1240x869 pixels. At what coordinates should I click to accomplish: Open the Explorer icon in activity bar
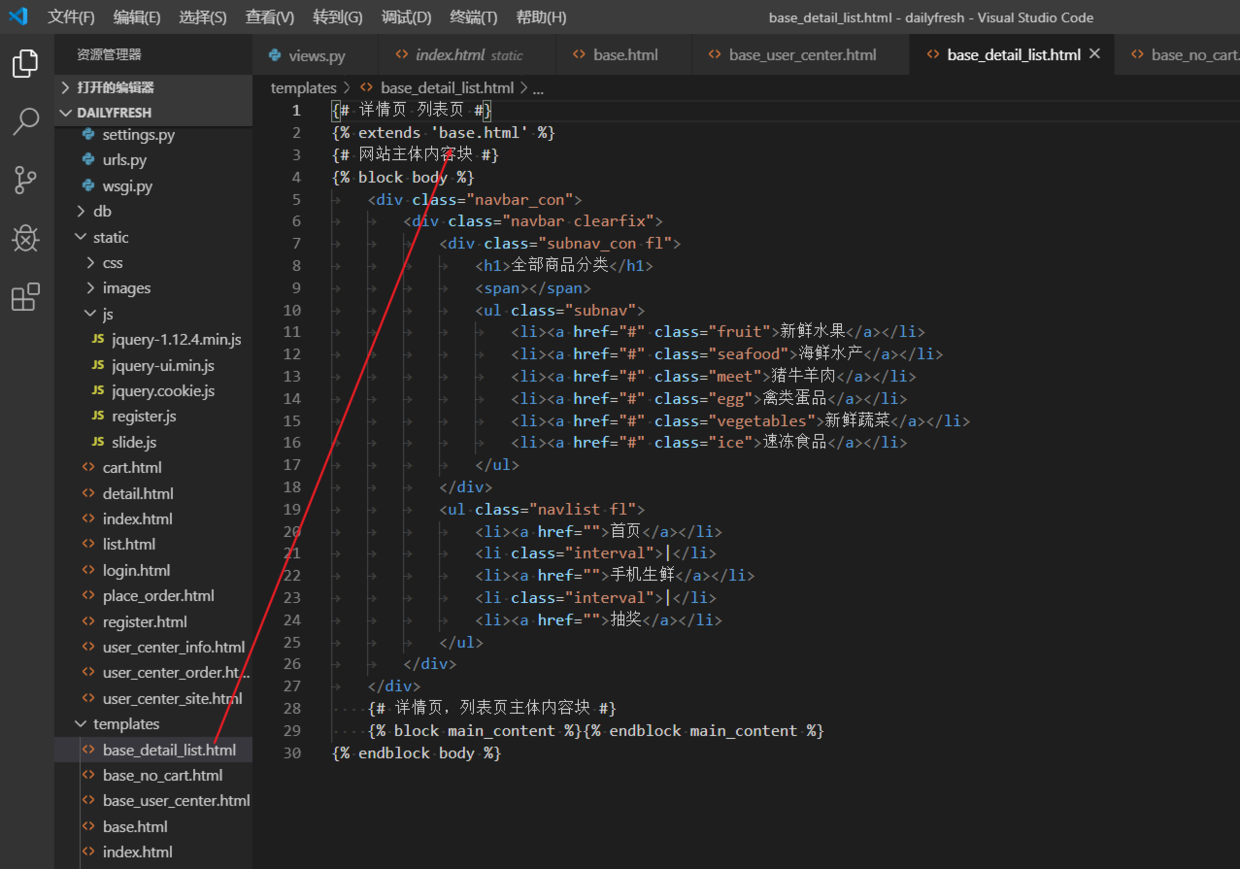coord(25,64)
